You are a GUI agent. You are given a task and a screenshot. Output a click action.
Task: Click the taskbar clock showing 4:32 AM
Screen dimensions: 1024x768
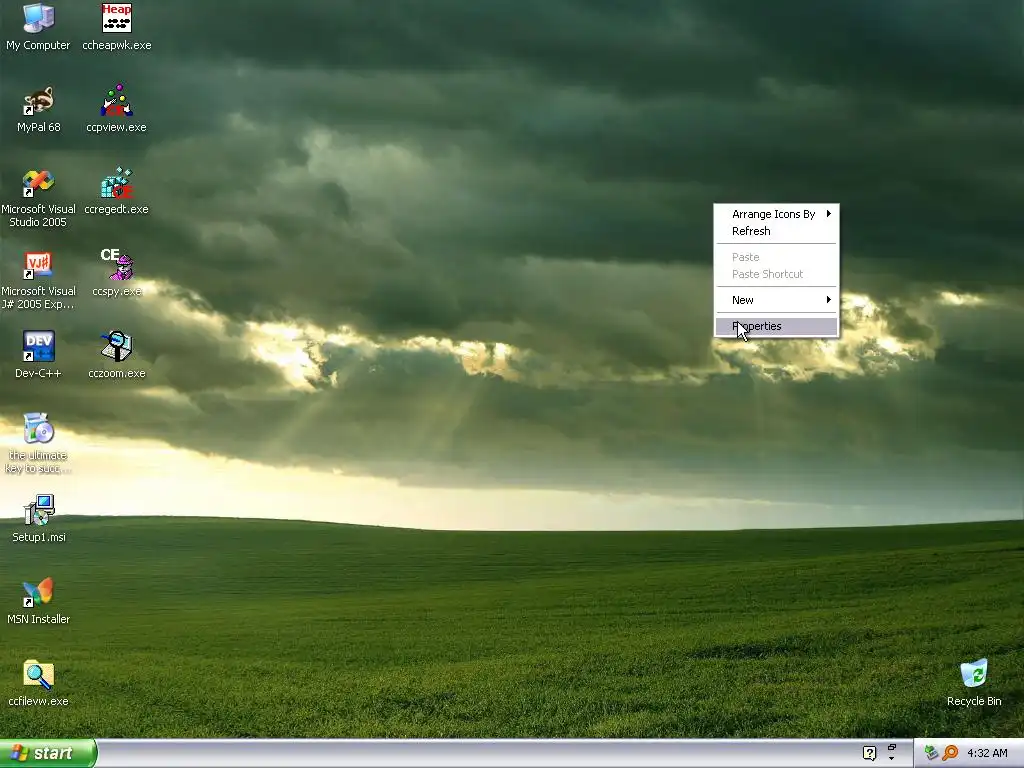tap(987, 753)
